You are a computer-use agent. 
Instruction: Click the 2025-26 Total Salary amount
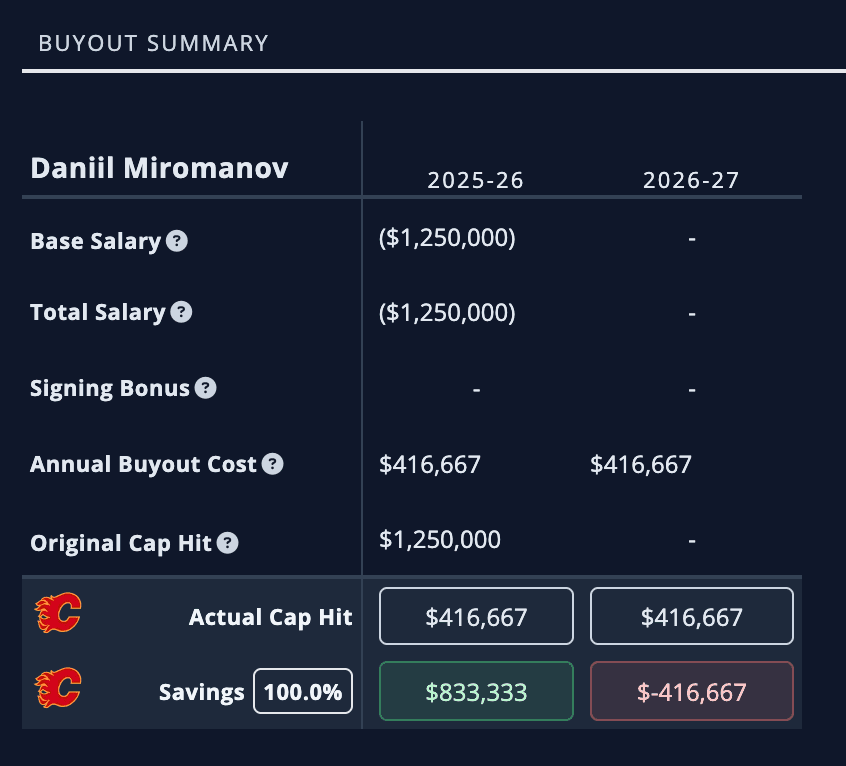448,312
